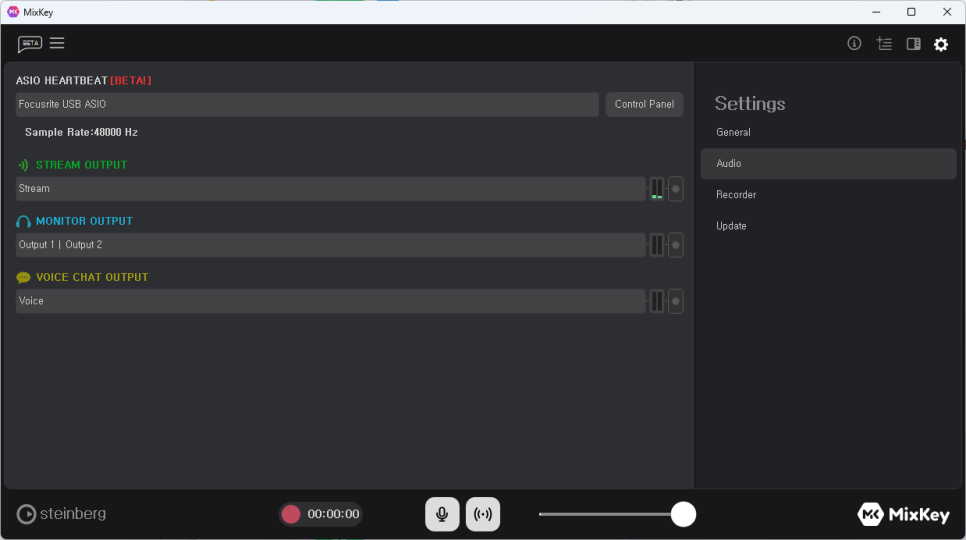
Task: Click the settings gear icon
Action: coord(941,44)
